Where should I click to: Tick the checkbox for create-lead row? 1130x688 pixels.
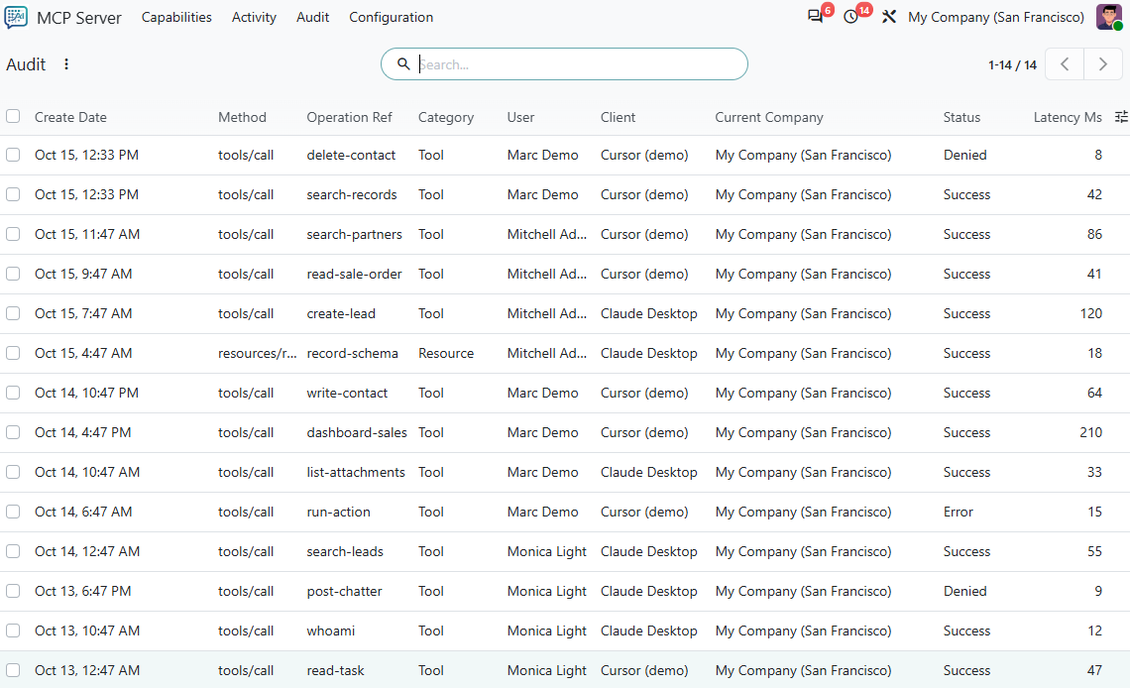13,313
